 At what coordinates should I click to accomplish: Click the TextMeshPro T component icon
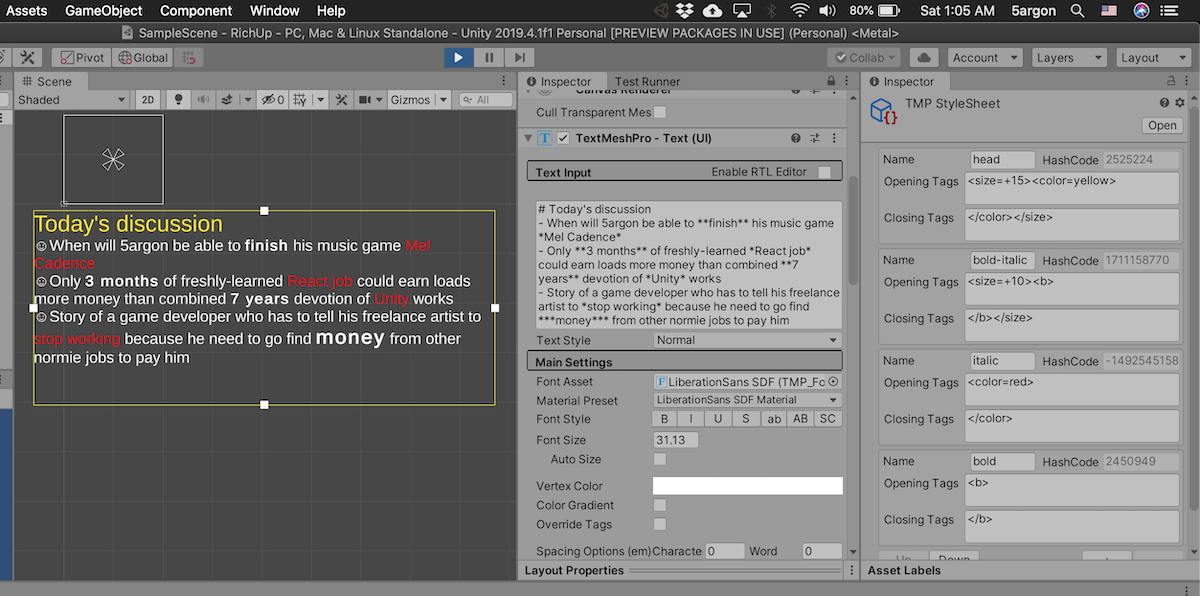click(546, 138)
